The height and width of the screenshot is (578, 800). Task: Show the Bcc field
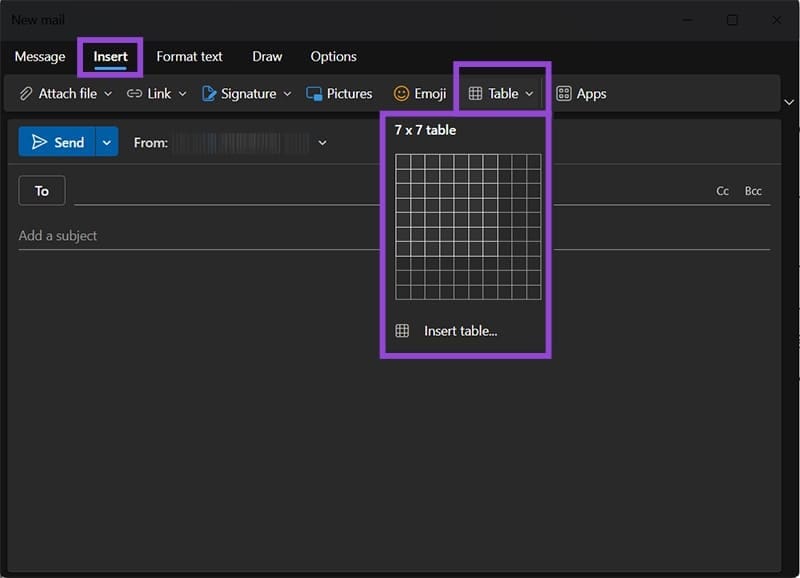coord(753,191)
